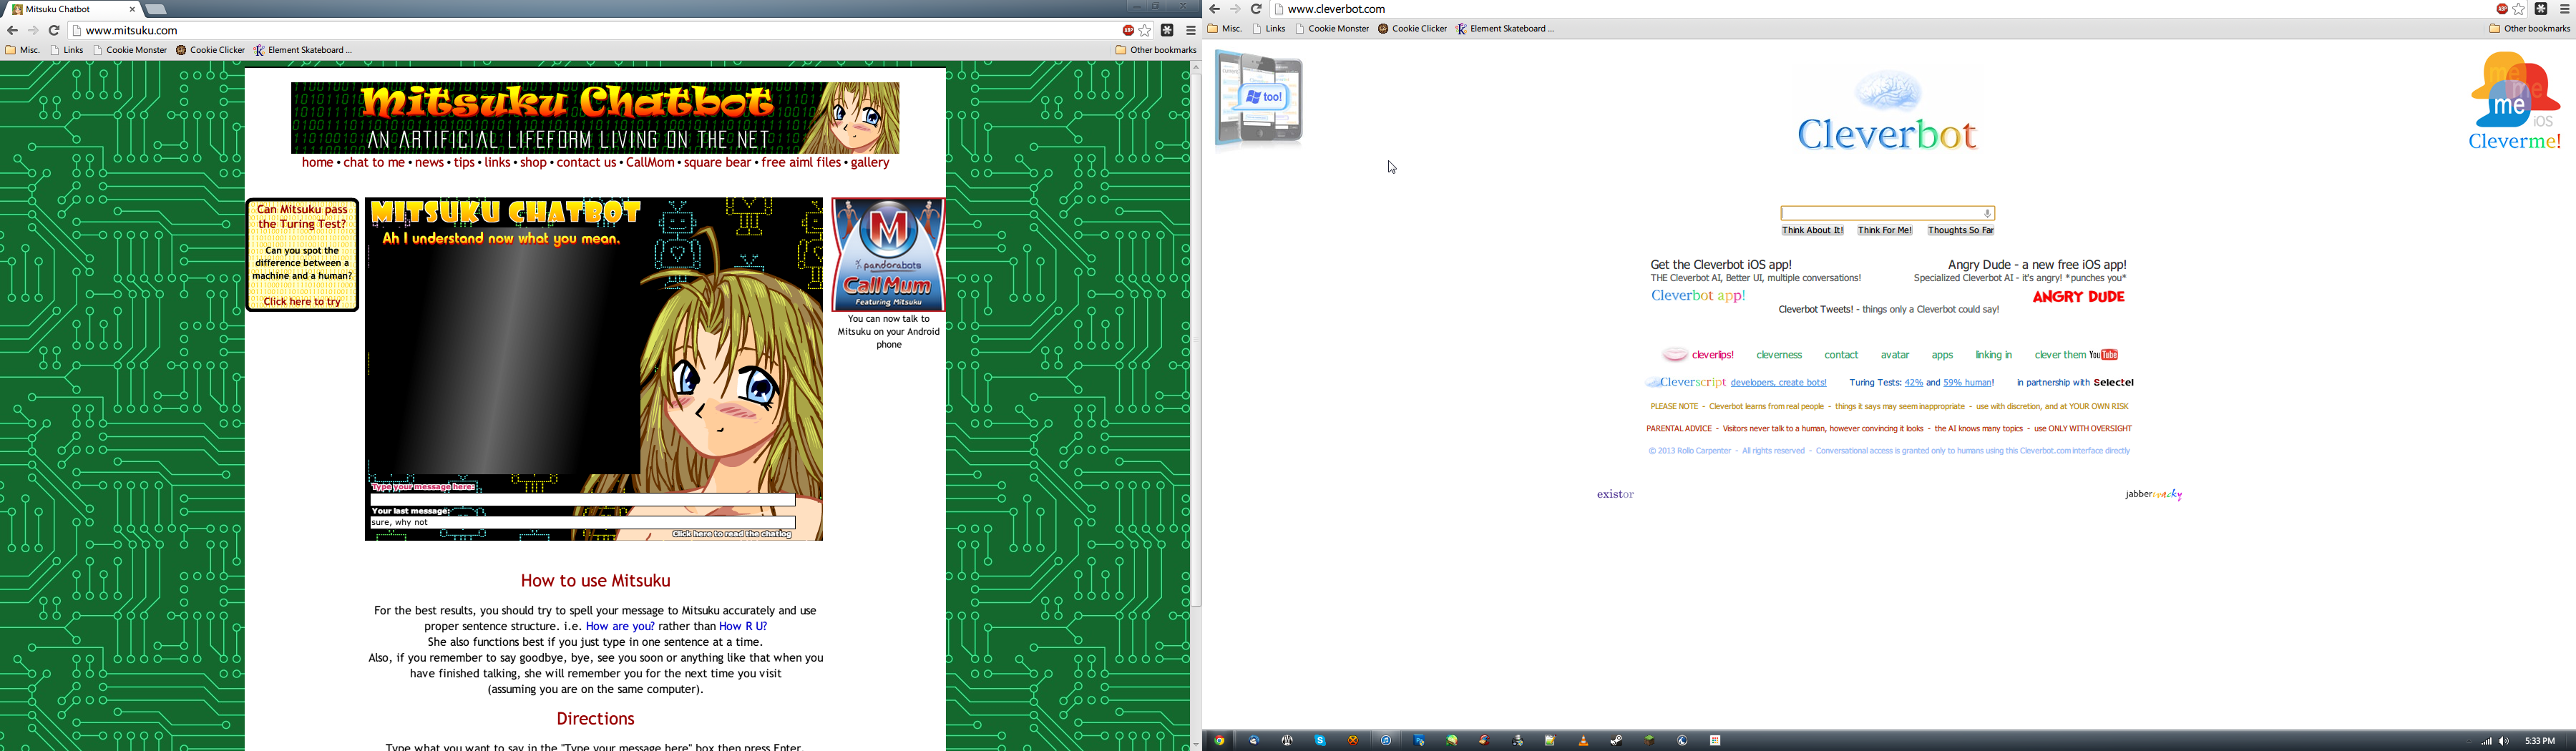The height and width of the screenshot is (751, 2576).
Task: Open Adblock Plus icon in Mitsuku window
Action: point(1128,31)
